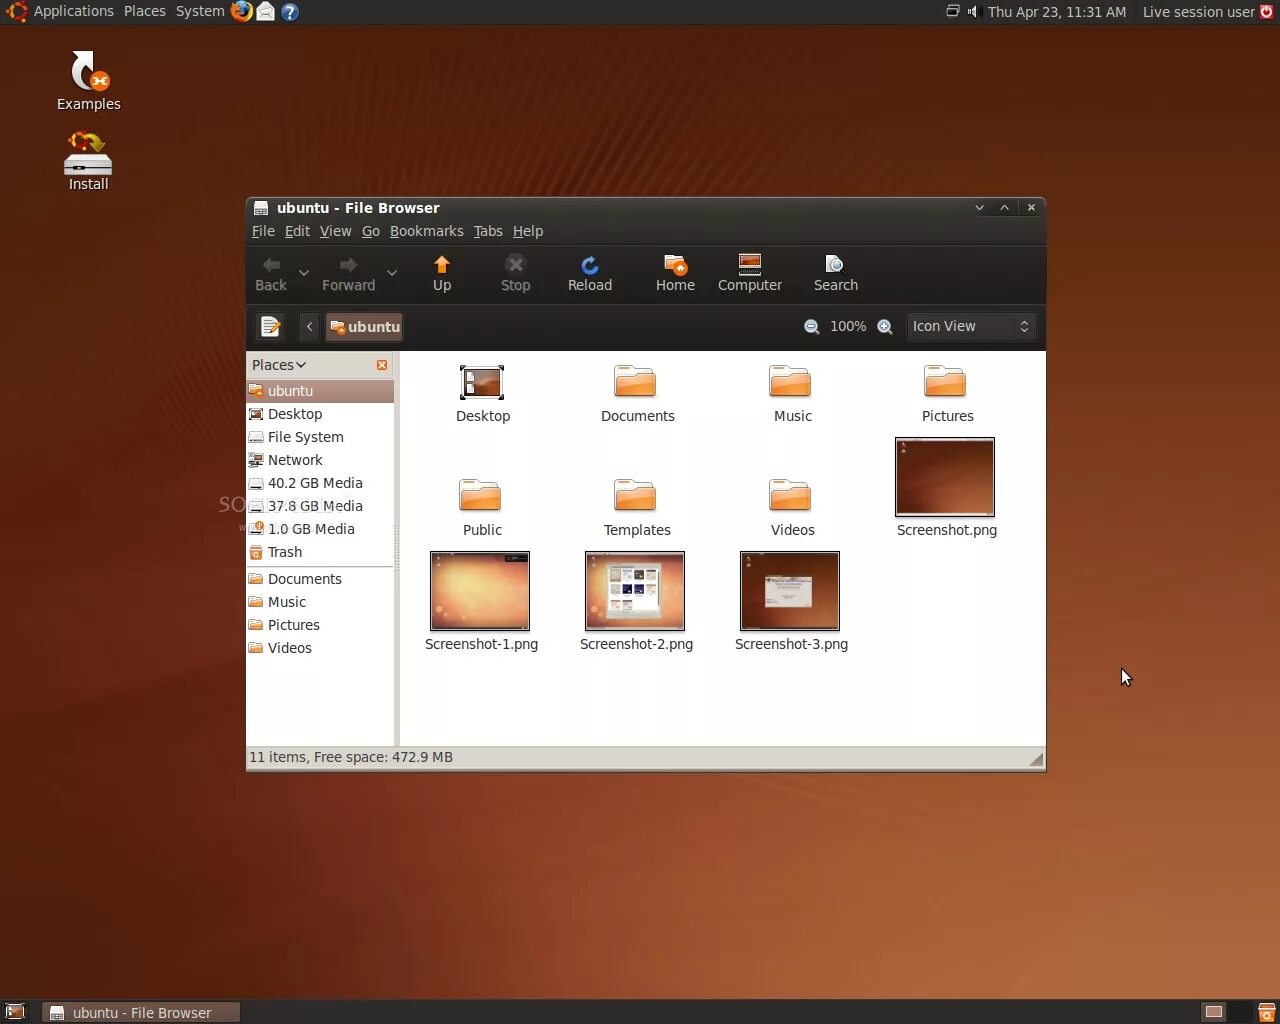
Task: Select the ubuntu path bar button
Action: pos(364,327)
